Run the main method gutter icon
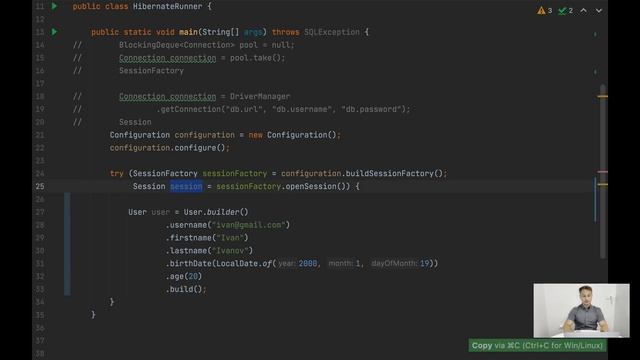Image resolution: width=640 pixels, height=360 pixels. pos(54,32)
